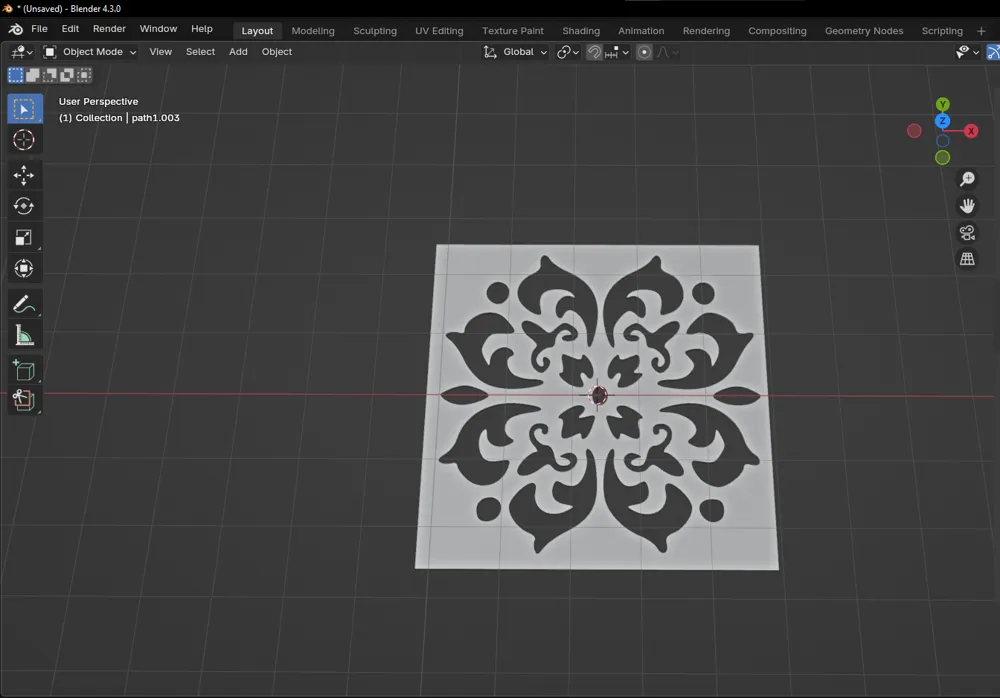Open the Help menu
1000x698 pixels.
(x=202, y=29)
